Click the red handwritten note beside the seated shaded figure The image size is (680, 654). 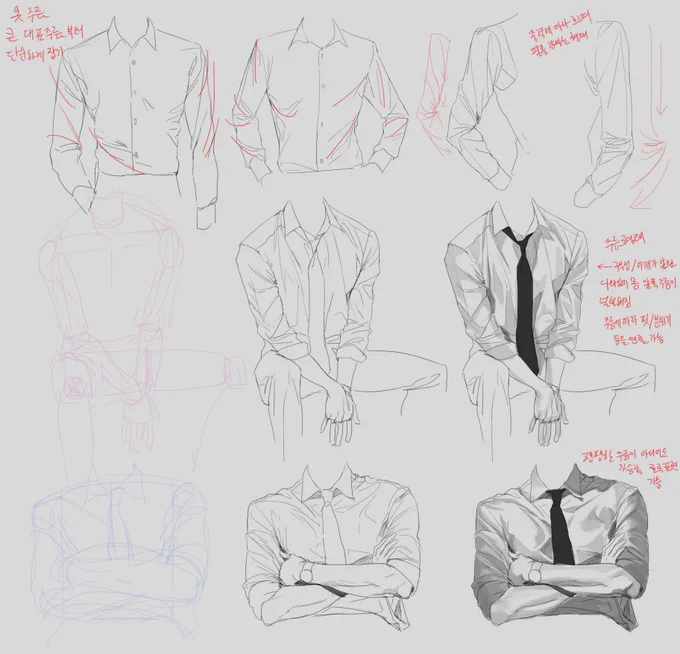point(636,288)
